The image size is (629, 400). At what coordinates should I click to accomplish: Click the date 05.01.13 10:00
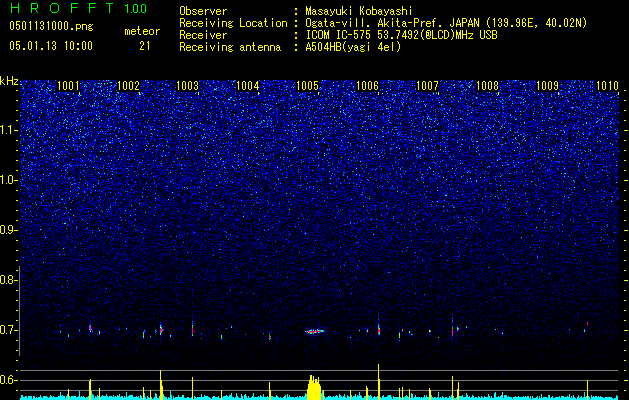pos(51,46)
